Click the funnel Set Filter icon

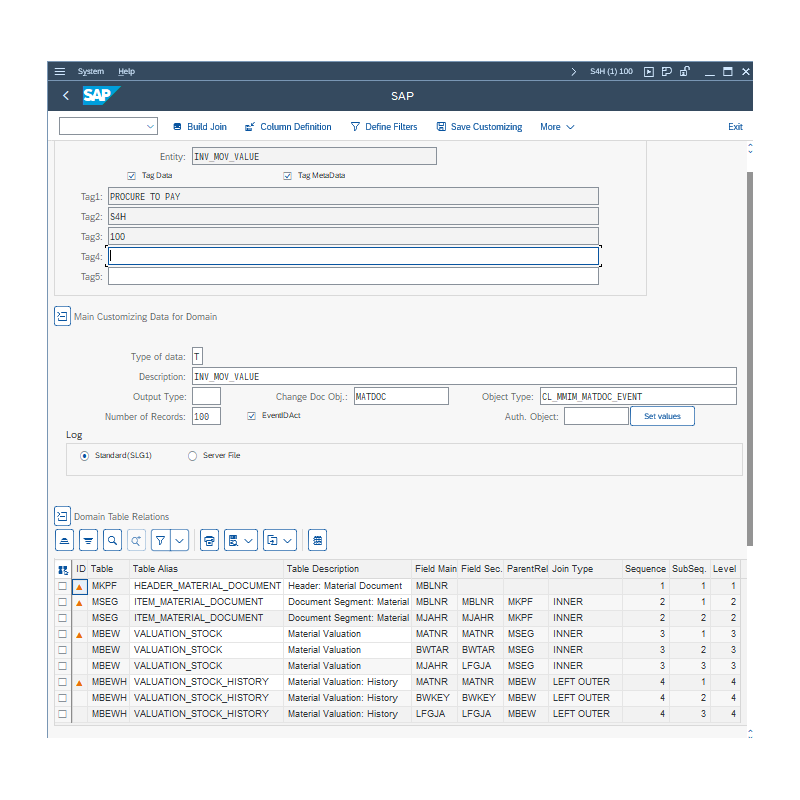click(x=160, y=540)
